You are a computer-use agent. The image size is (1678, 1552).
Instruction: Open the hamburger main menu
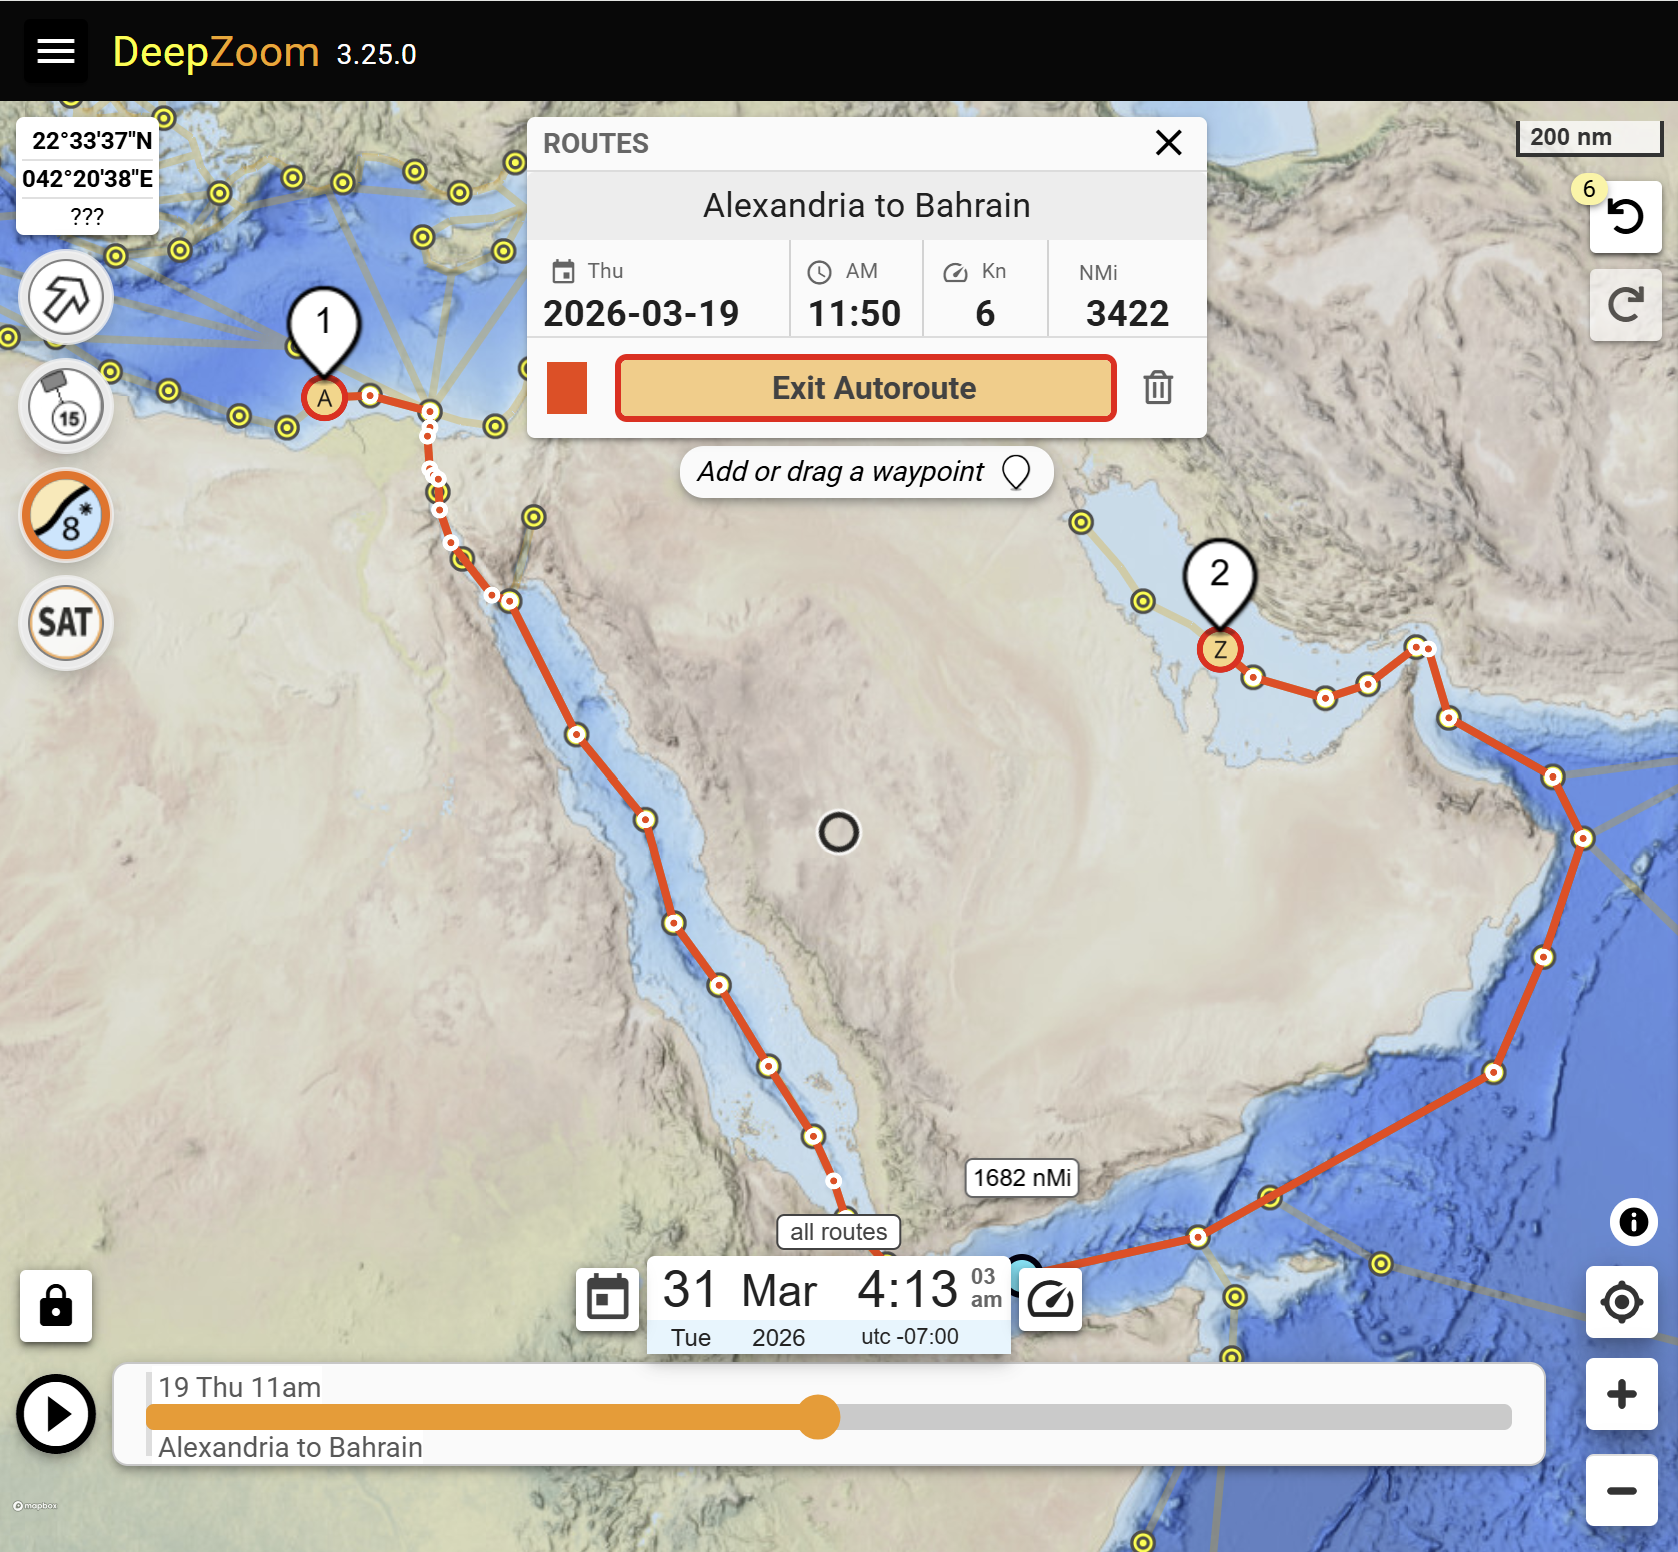point(56,51)
